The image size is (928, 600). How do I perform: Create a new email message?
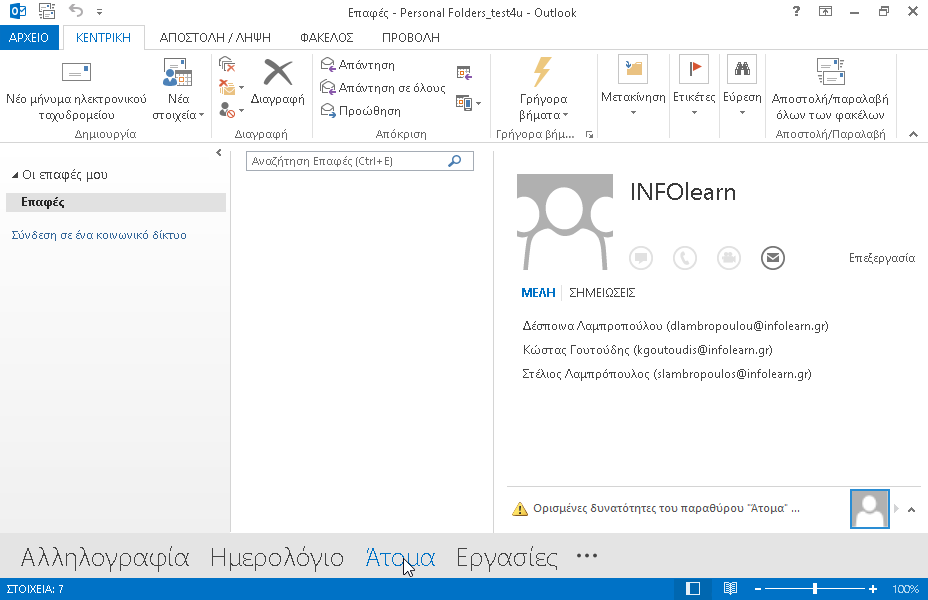pyautogui.click(x=76, y=89)
